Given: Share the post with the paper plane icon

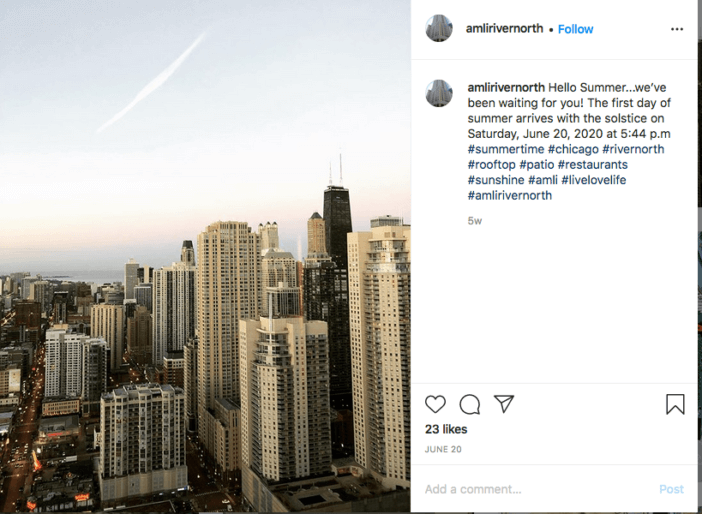Looking at the screenshot, I should 504,403.
